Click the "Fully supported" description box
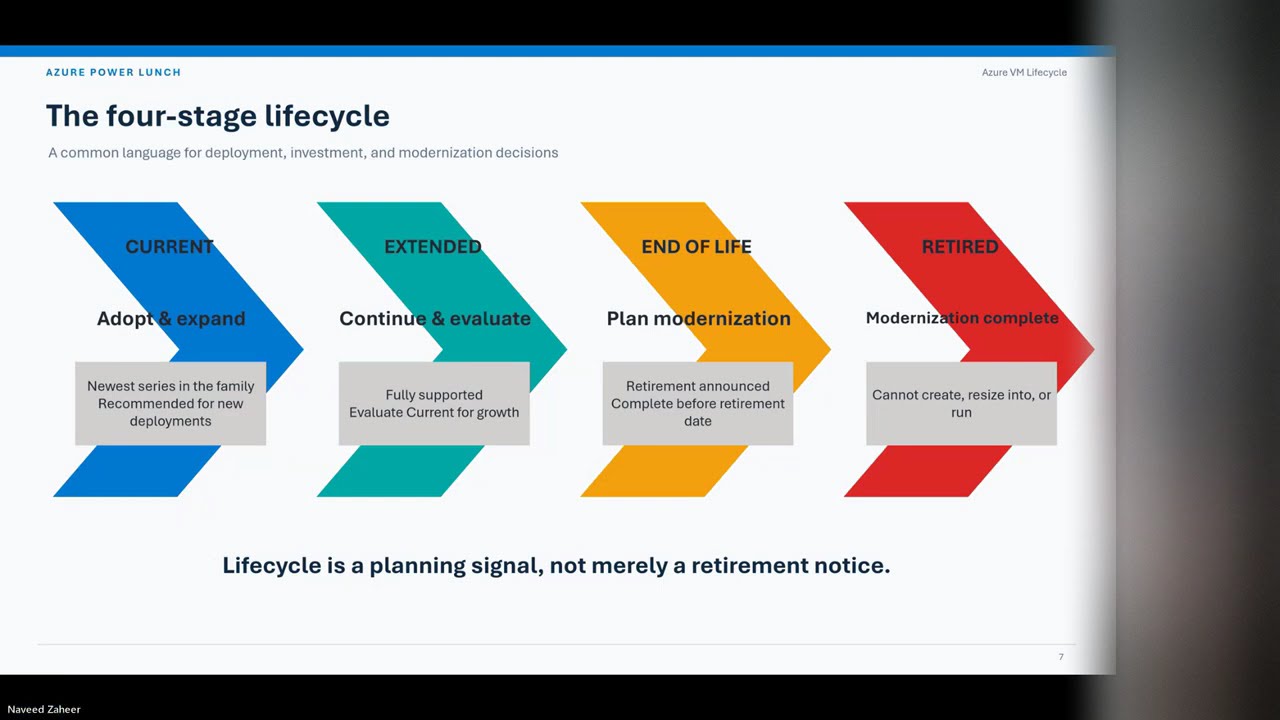 pos(434,403)
